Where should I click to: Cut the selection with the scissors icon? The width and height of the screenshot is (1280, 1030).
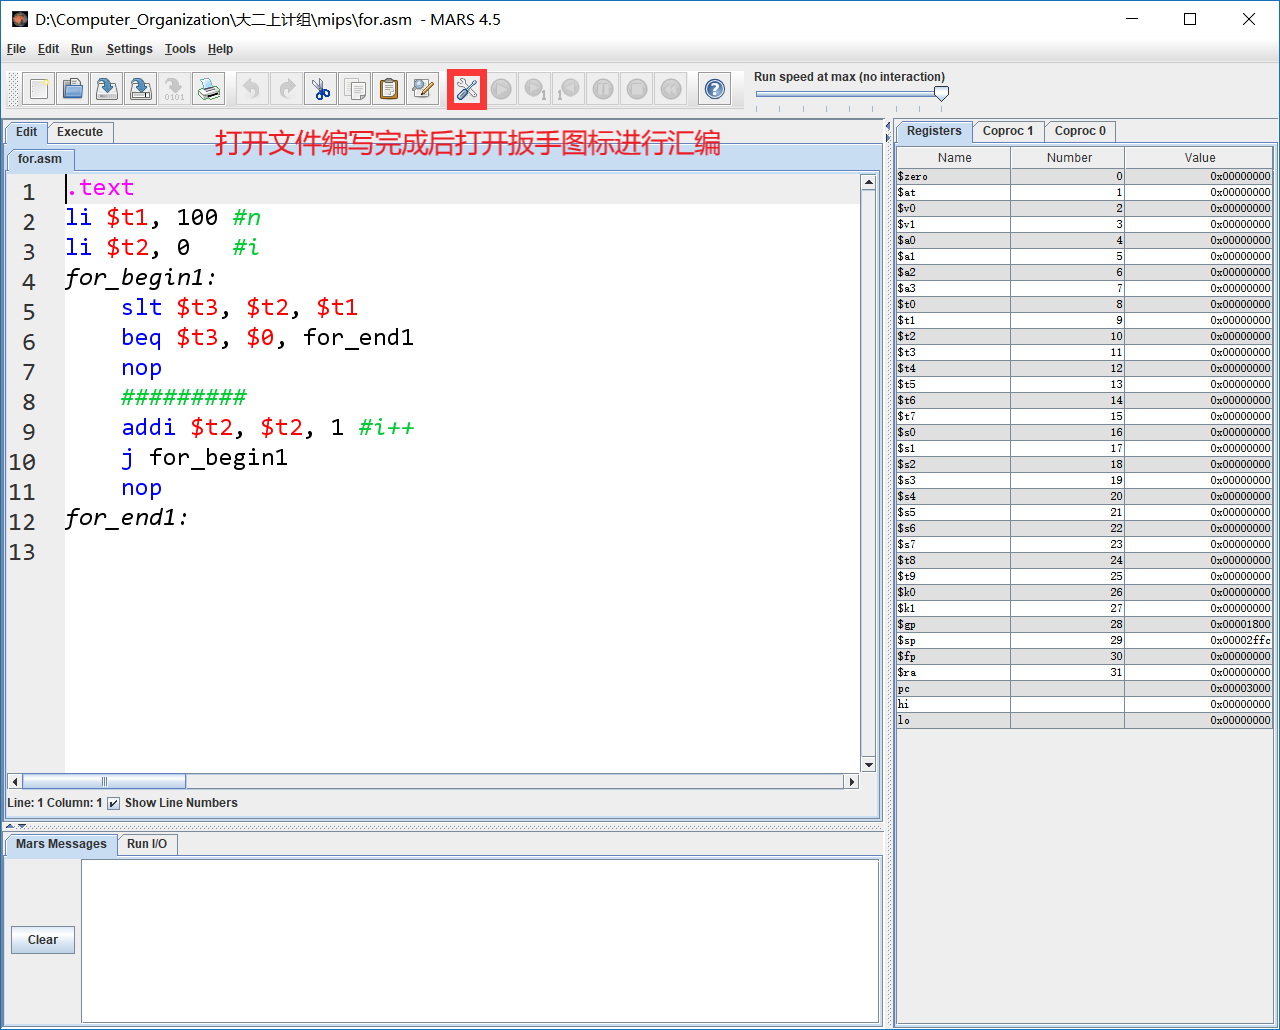click(321, 89)
